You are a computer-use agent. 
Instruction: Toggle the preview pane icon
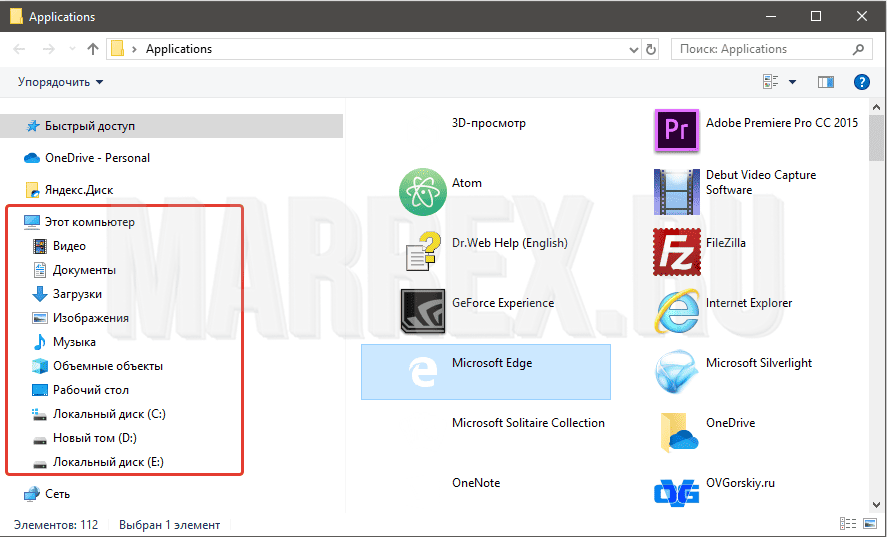coord(826,82)
